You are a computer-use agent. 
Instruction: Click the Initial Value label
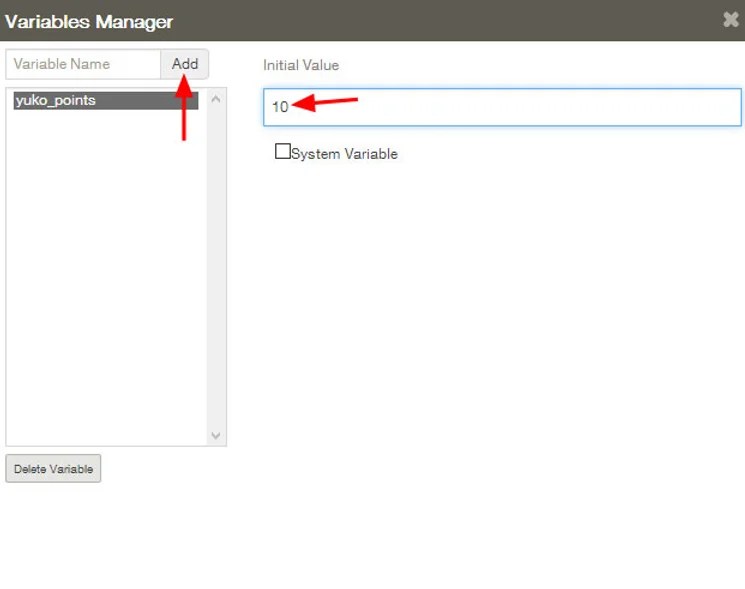(x=301, y=65)
